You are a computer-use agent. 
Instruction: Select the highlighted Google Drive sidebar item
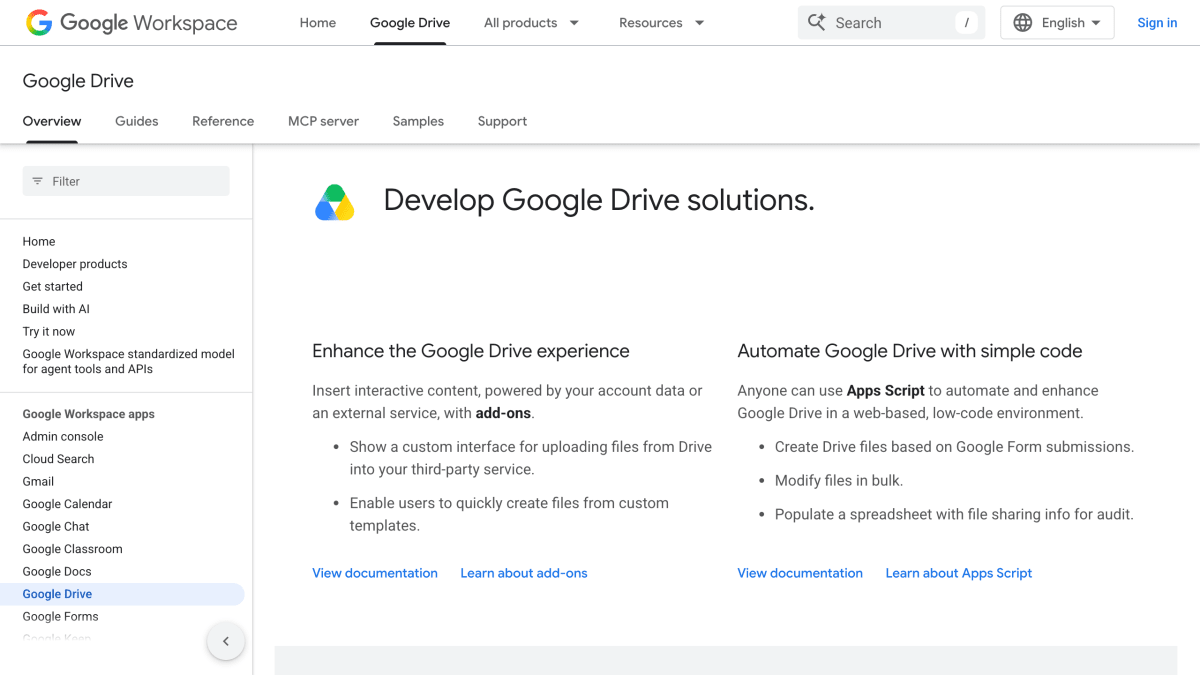tap(122, 594)
